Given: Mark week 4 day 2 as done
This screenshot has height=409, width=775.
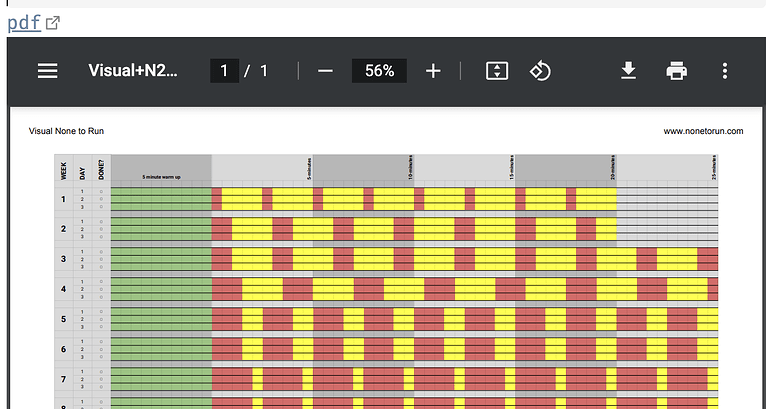Looking at the screenshot, I should 100,289.
